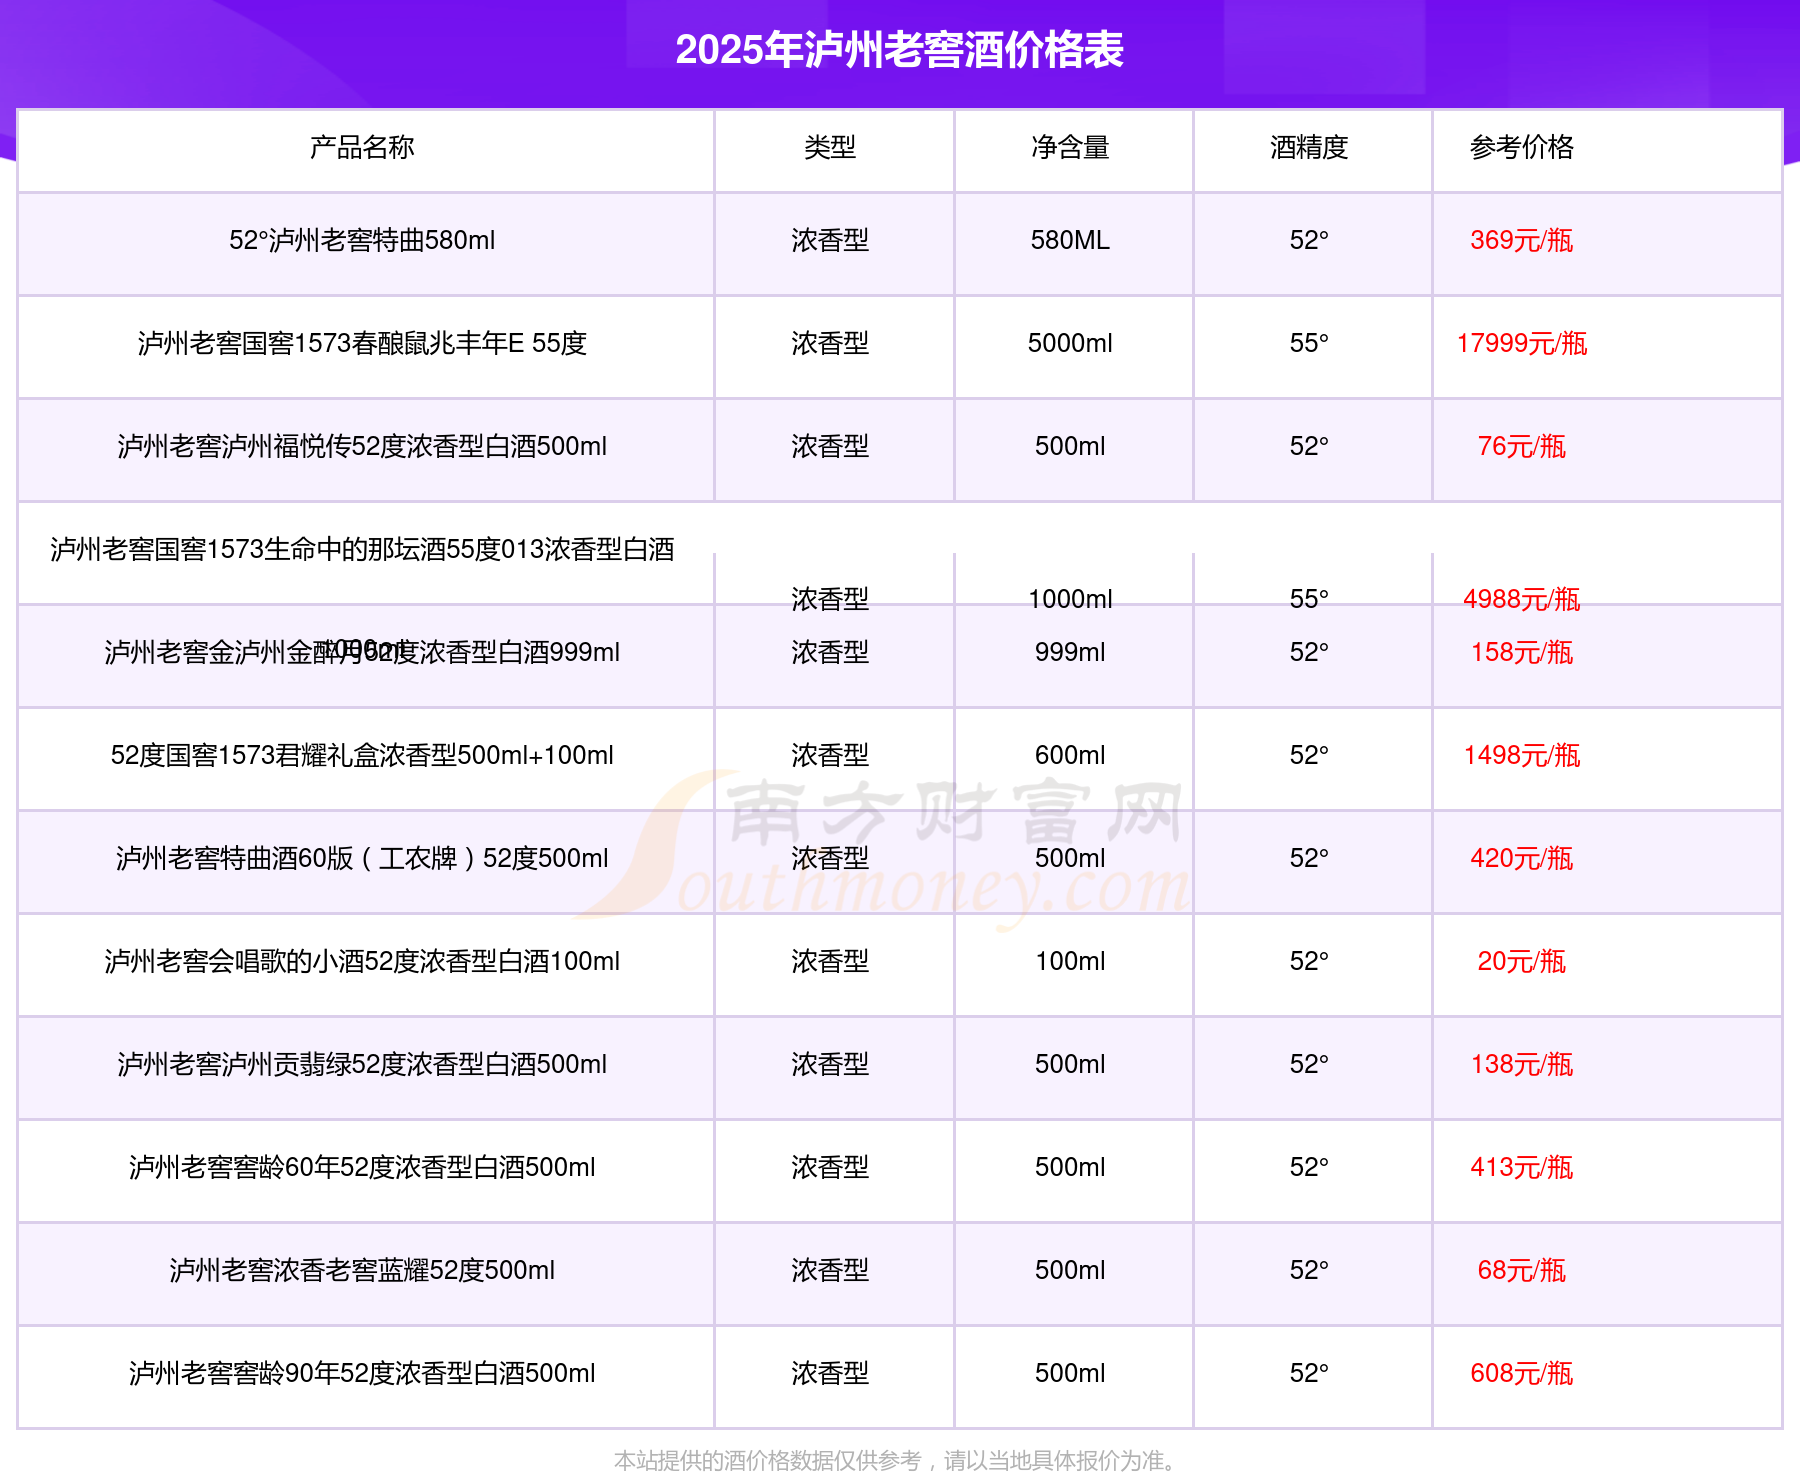Click the price "158元/瓶"
Image resolution: width=1800 pixels, height=1476 pixels.
coord(1522,653)
